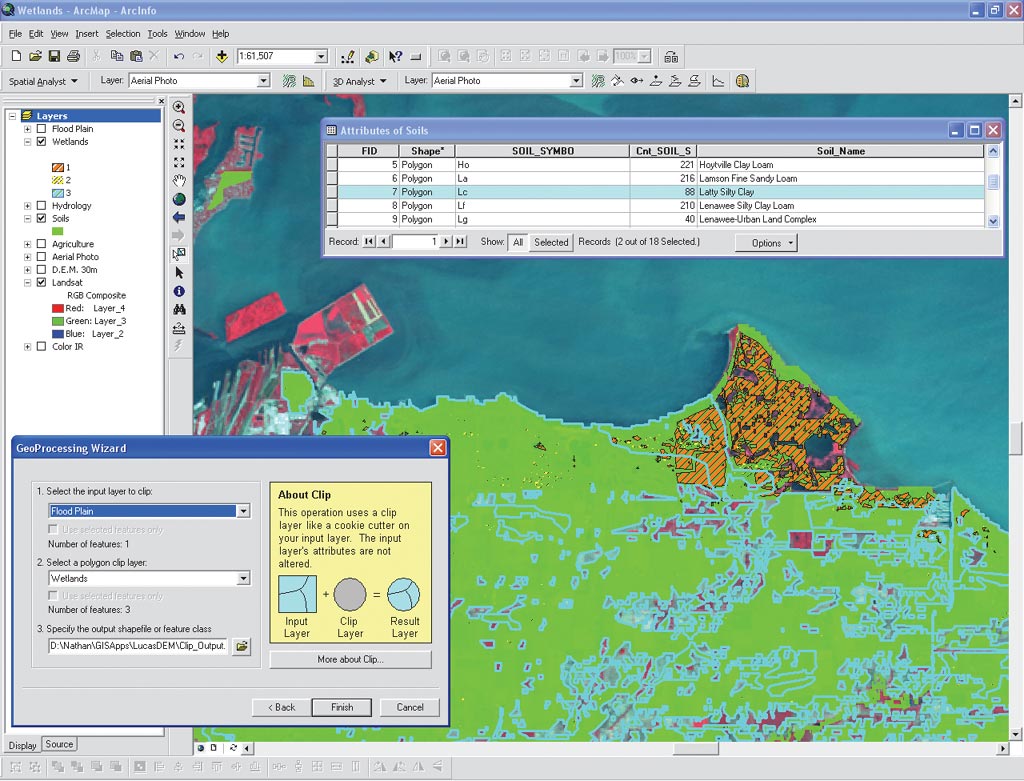The image size is (1024, 781).
Task: Click the Add Data toolbar button
Action: tap(221, 57)
